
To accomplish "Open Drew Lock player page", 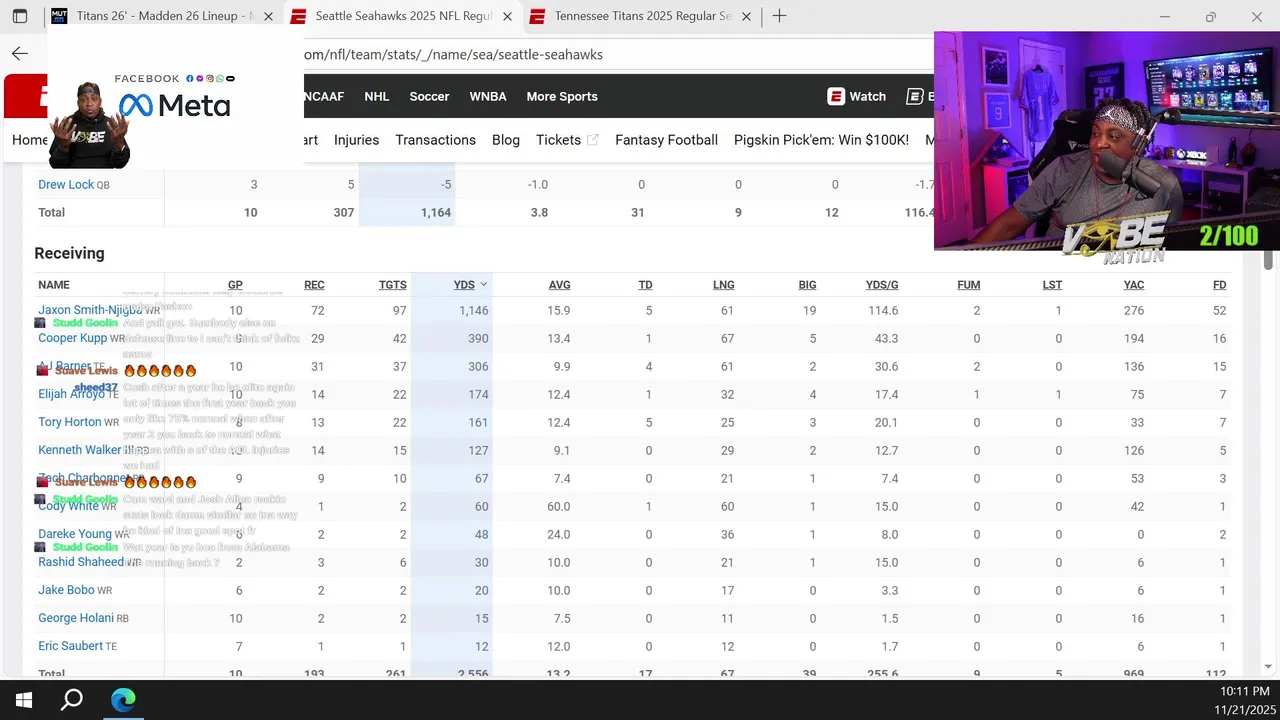I will [66, 184].
